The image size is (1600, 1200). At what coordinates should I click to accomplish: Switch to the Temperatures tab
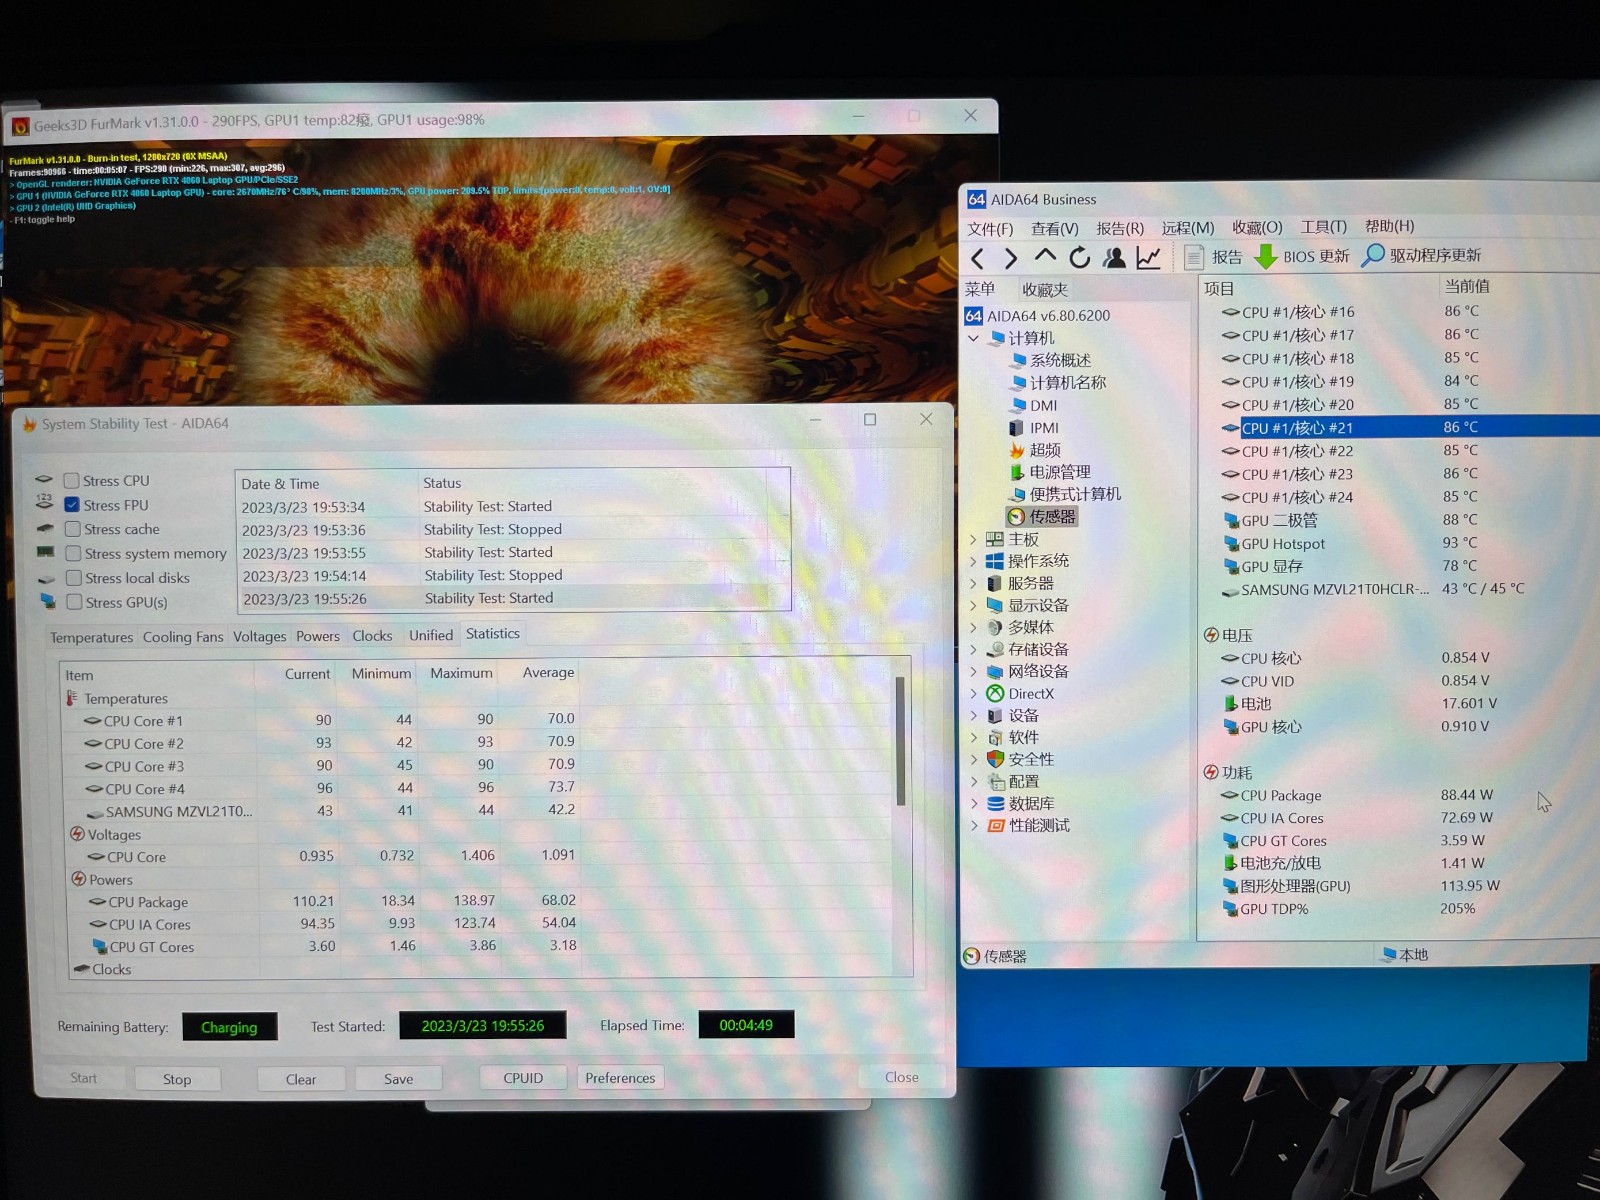point(91,637)
